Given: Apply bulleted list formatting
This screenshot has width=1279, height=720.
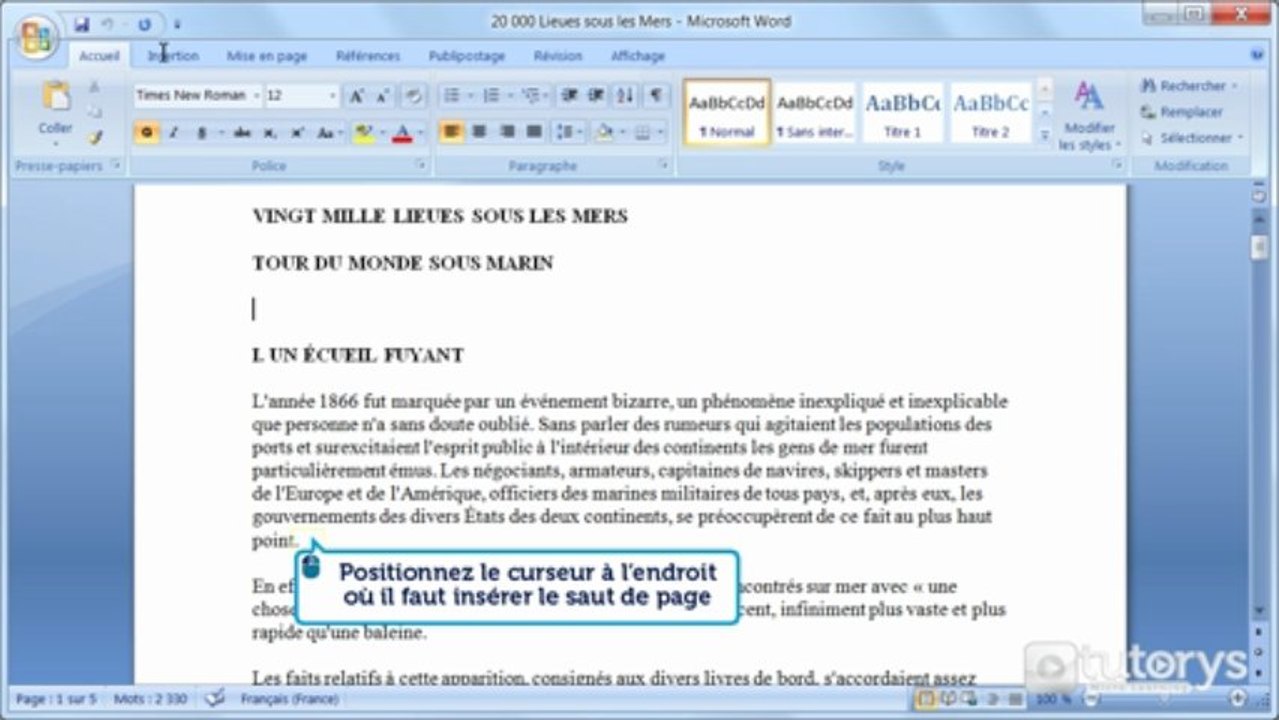Looking at the screenshot, I should point(452,95).
